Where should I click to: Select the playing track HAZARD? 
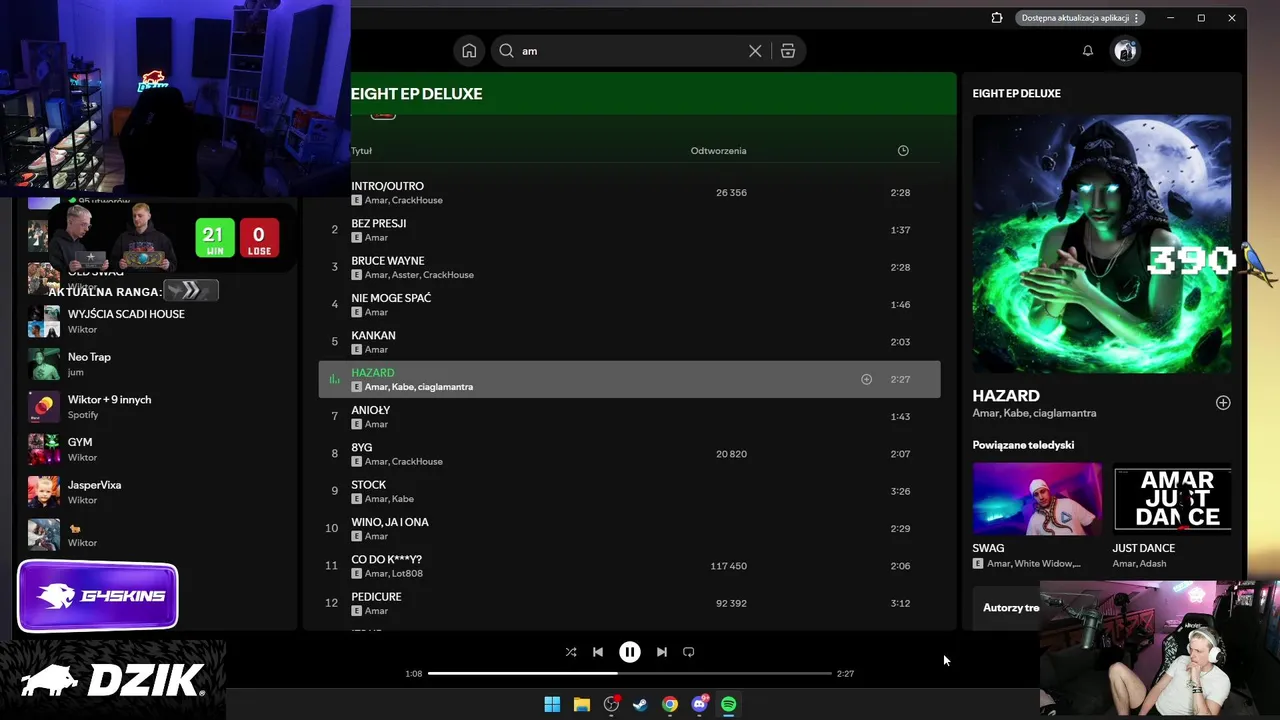(629, 379)
